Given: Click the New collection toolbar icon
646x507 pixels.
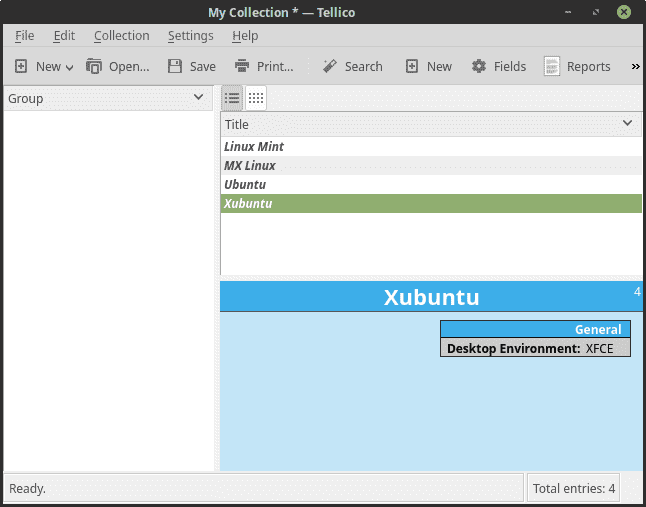Looking at the screenshot, I should (21, 66).
